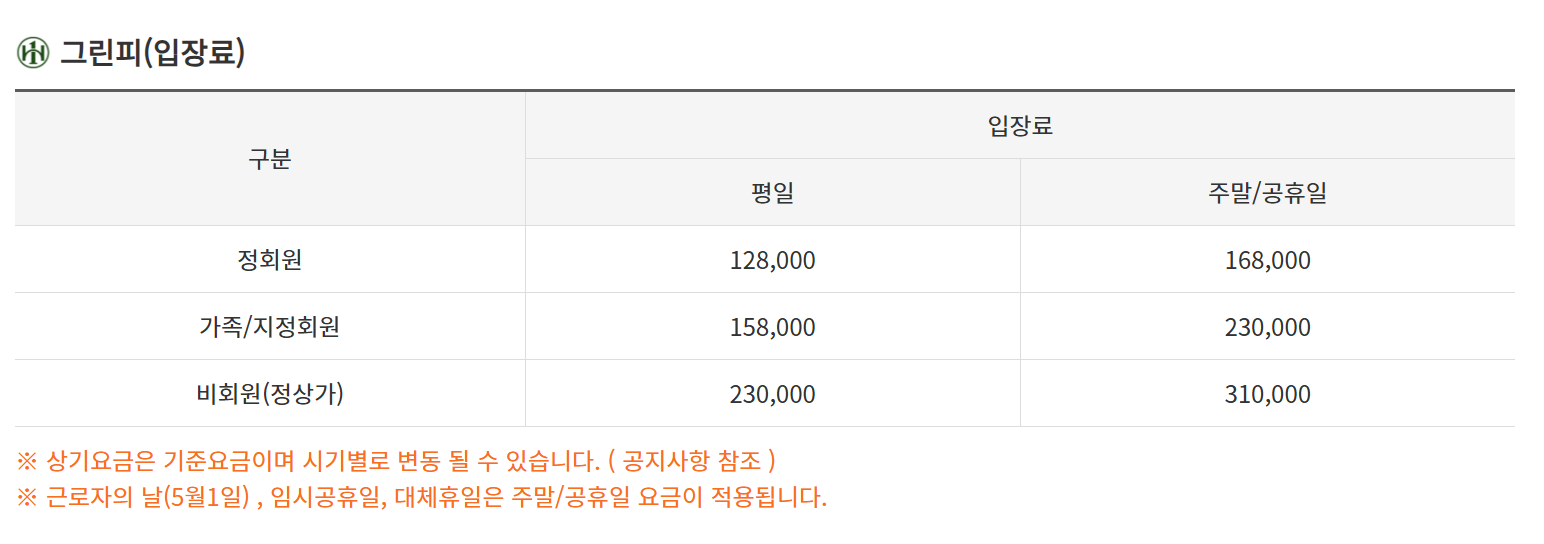Click the 비회원(정상가) row label
The width and height of the screenshot is (1544, 544).
(x=270, y=394)
